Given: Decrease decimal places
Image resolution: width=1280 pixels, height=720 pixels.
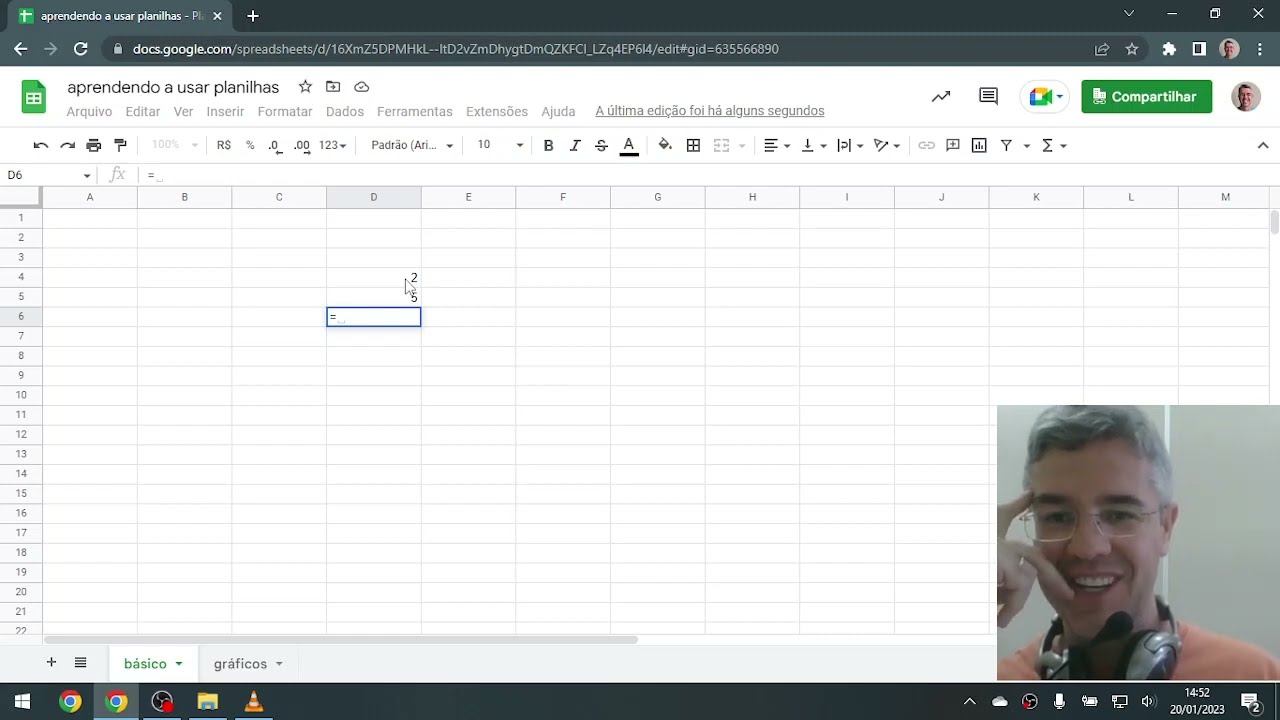Looking at the screenshot, I should [274, 145].
